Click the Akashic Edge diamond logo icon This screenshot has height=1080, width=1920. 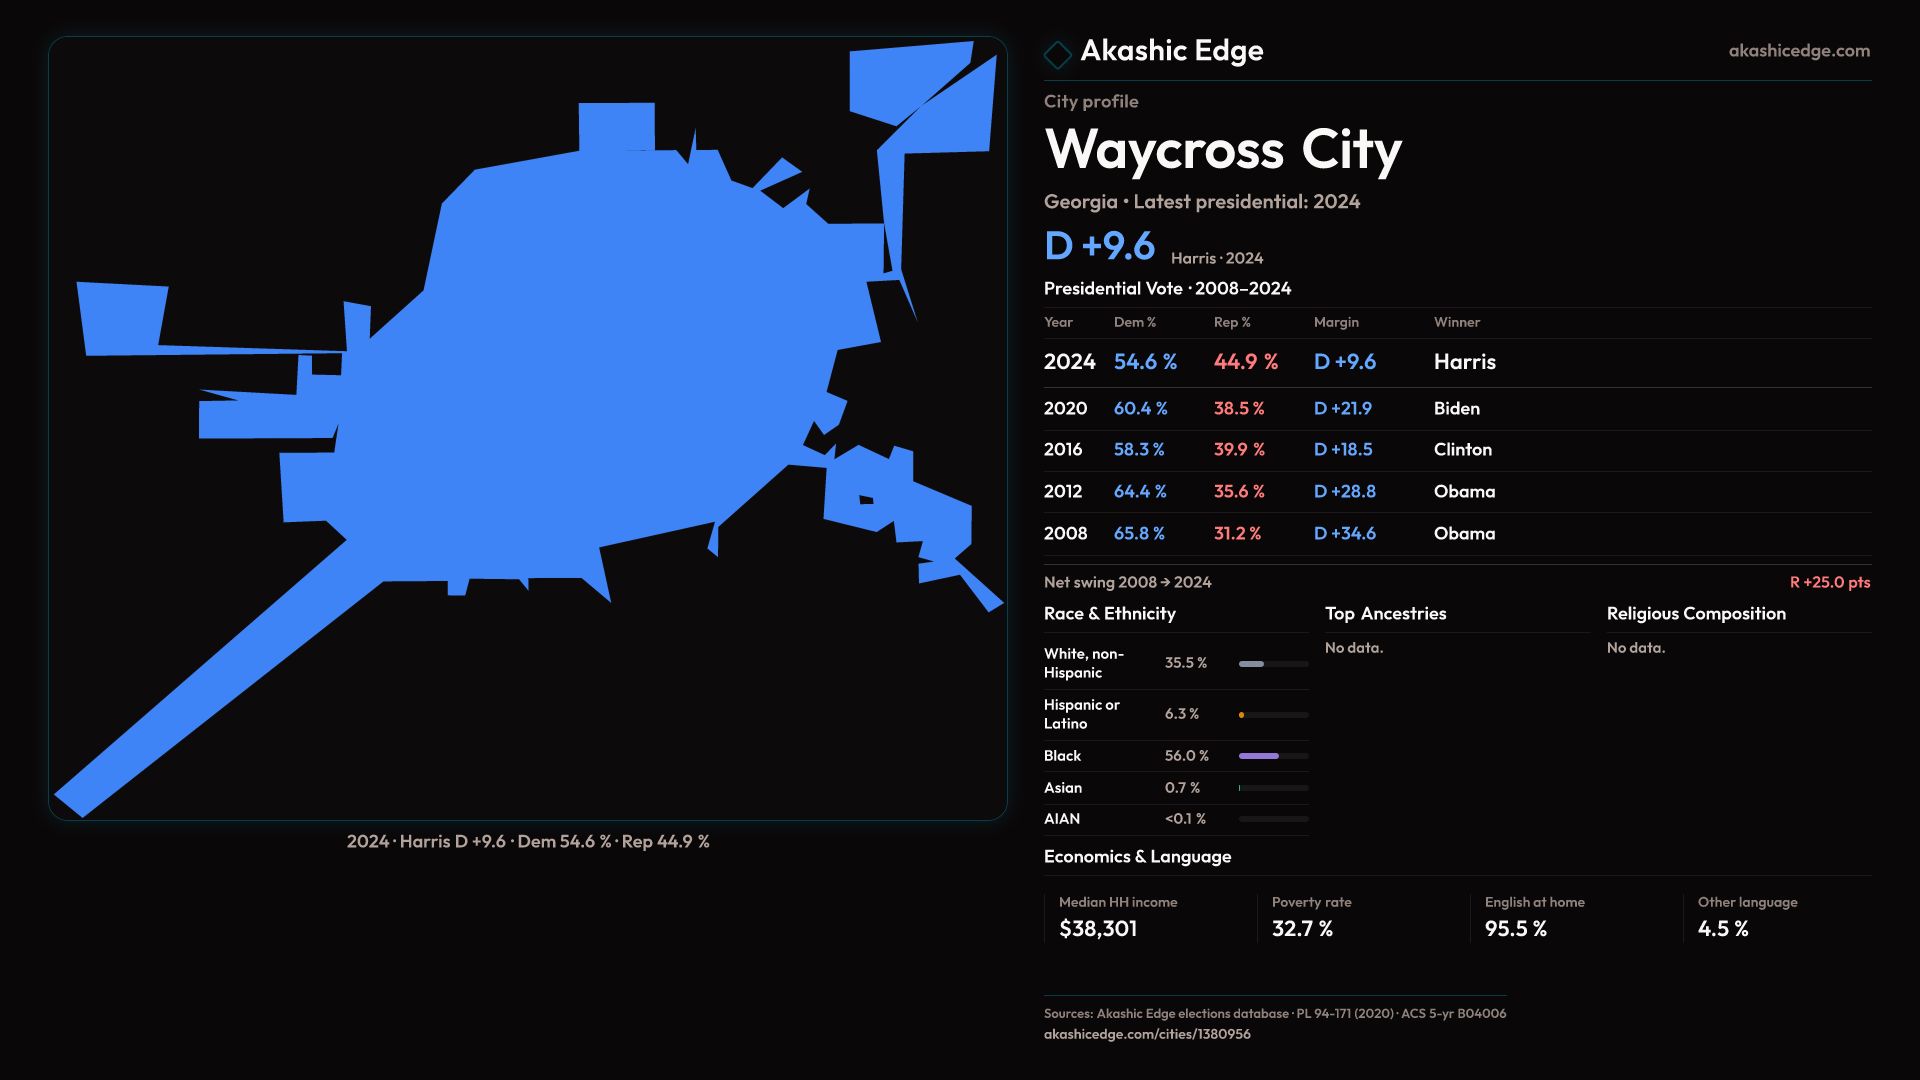1057,53
